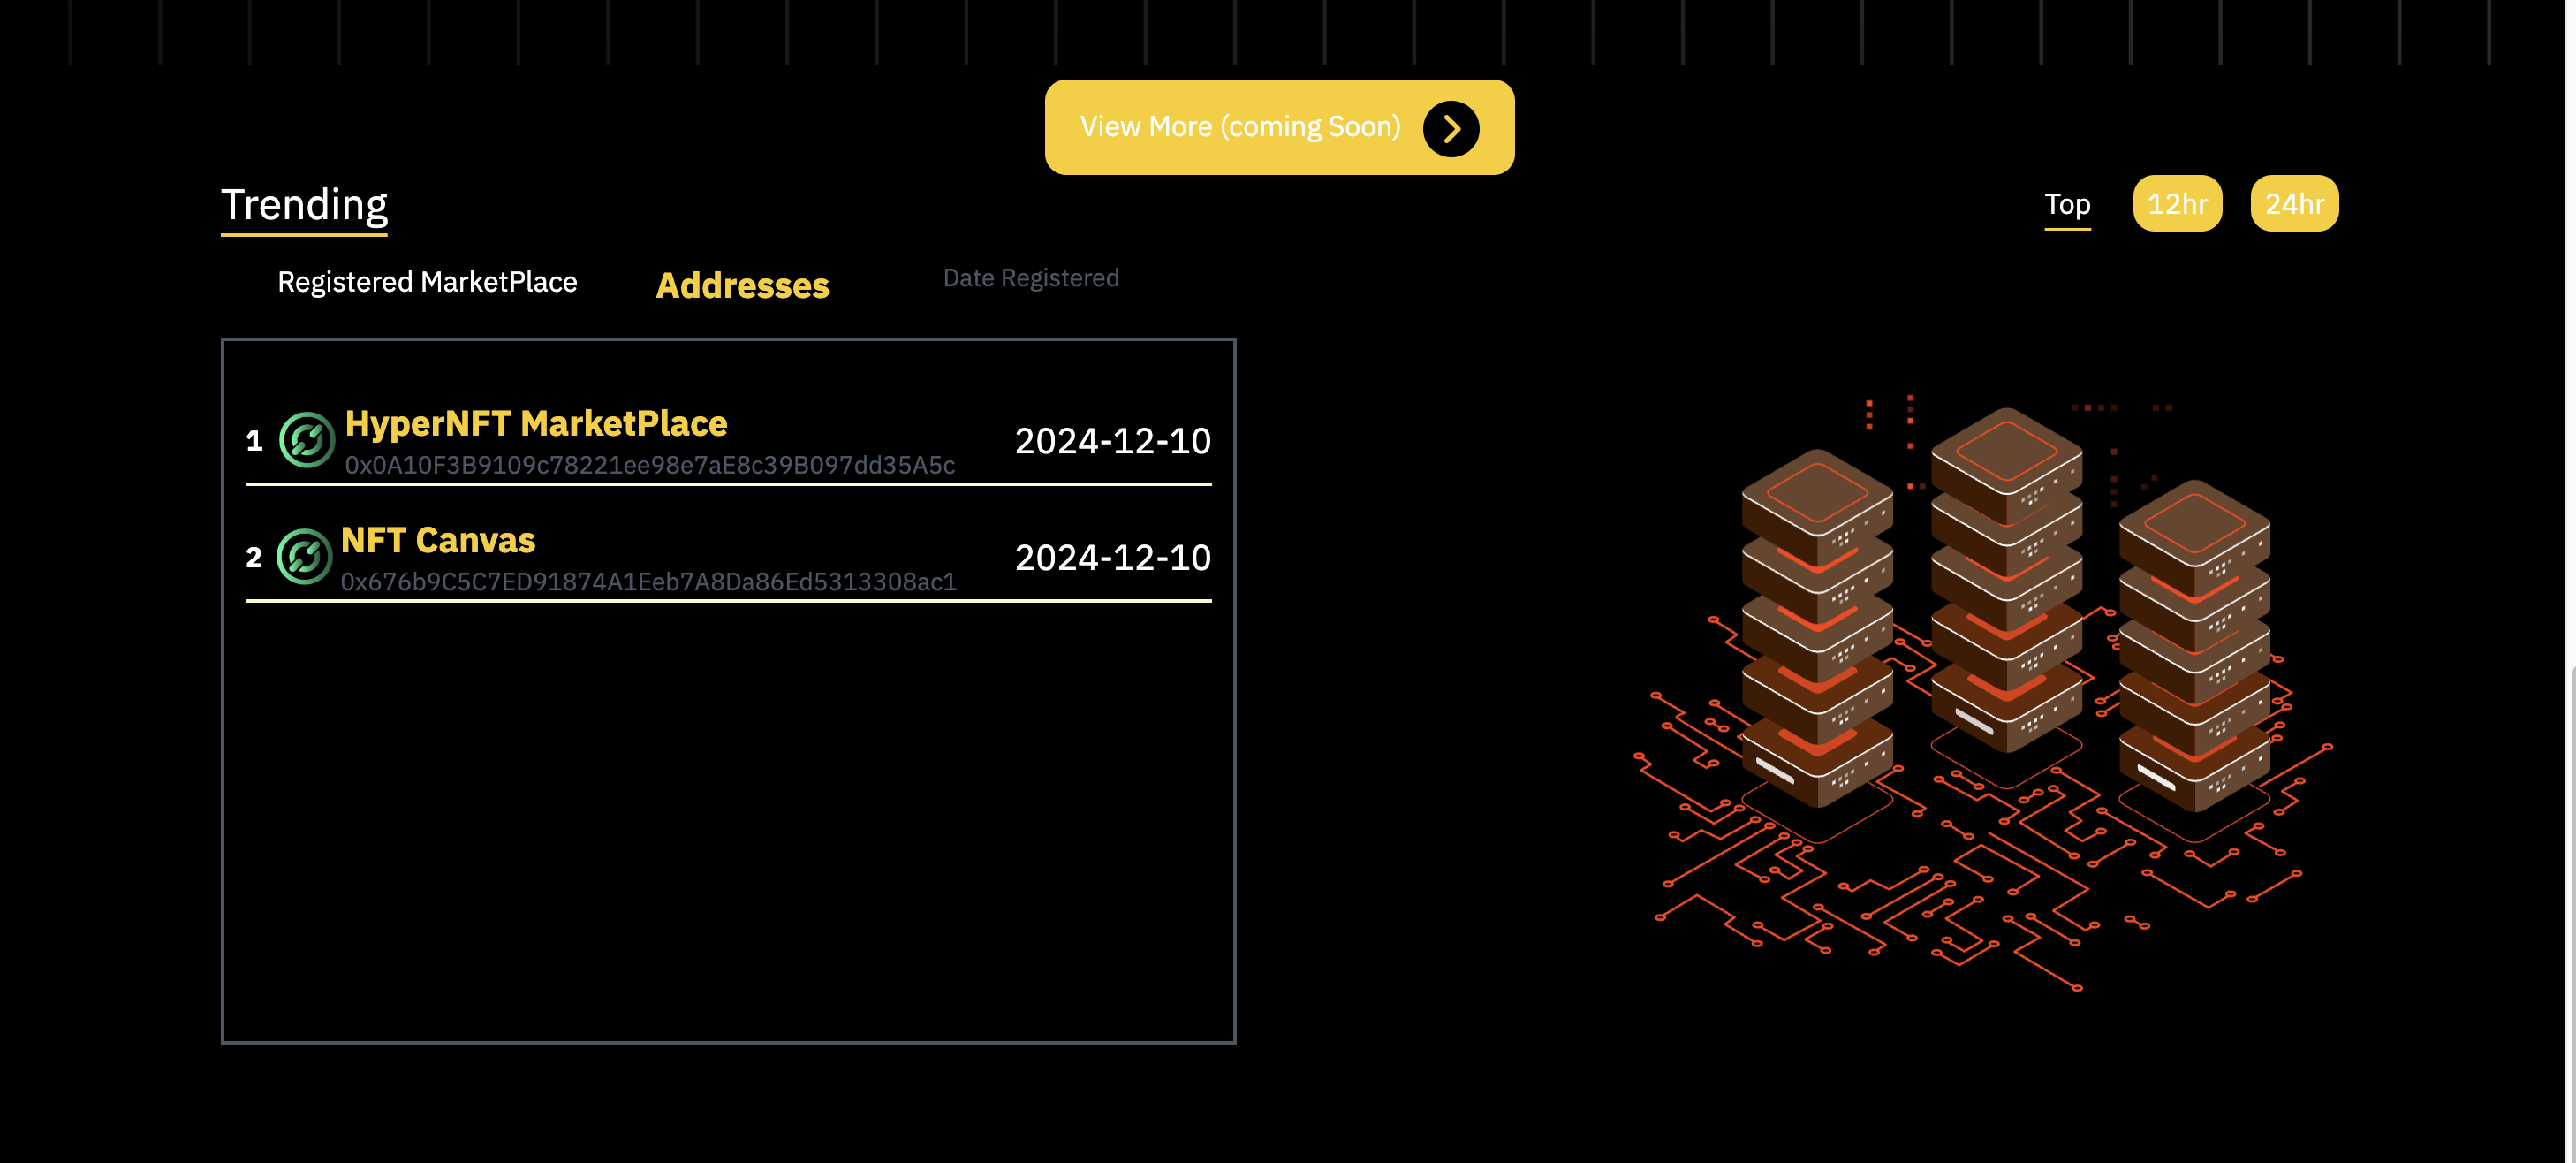Screen dimensions: 2576x1163
Task: Click second row date 2024-12-10
Action: (1112, 557)
